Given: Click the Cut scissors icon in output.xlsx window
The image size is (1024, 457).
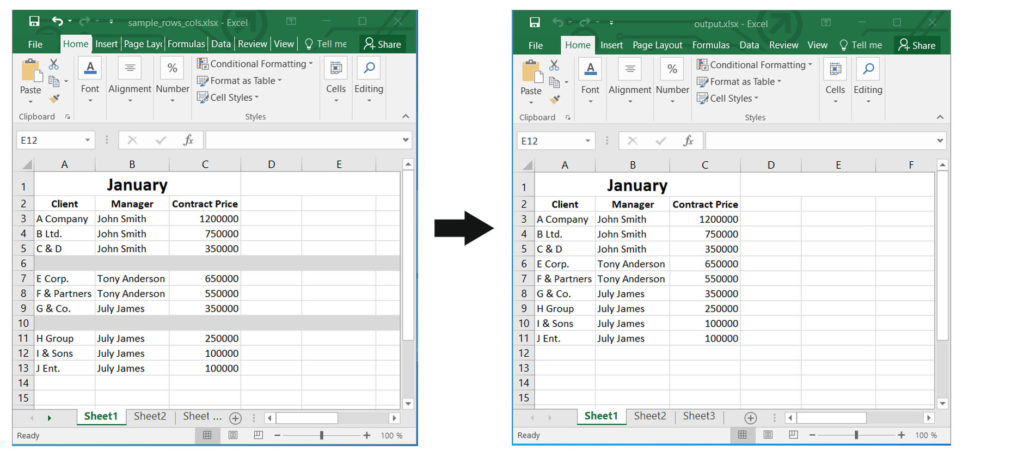Looking at the screenshot, I should tap(554, 65).
